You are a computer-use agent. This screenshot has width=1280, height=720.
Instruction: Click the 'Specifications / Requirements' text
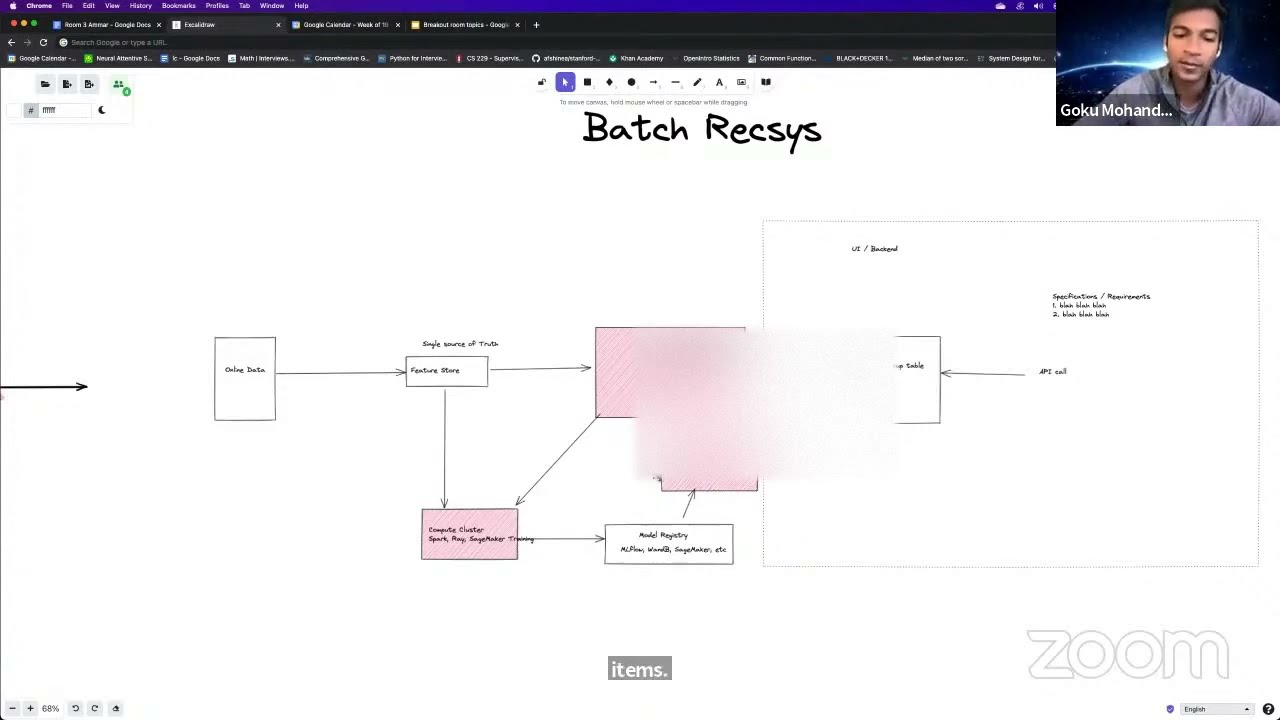pos(1101,297)
